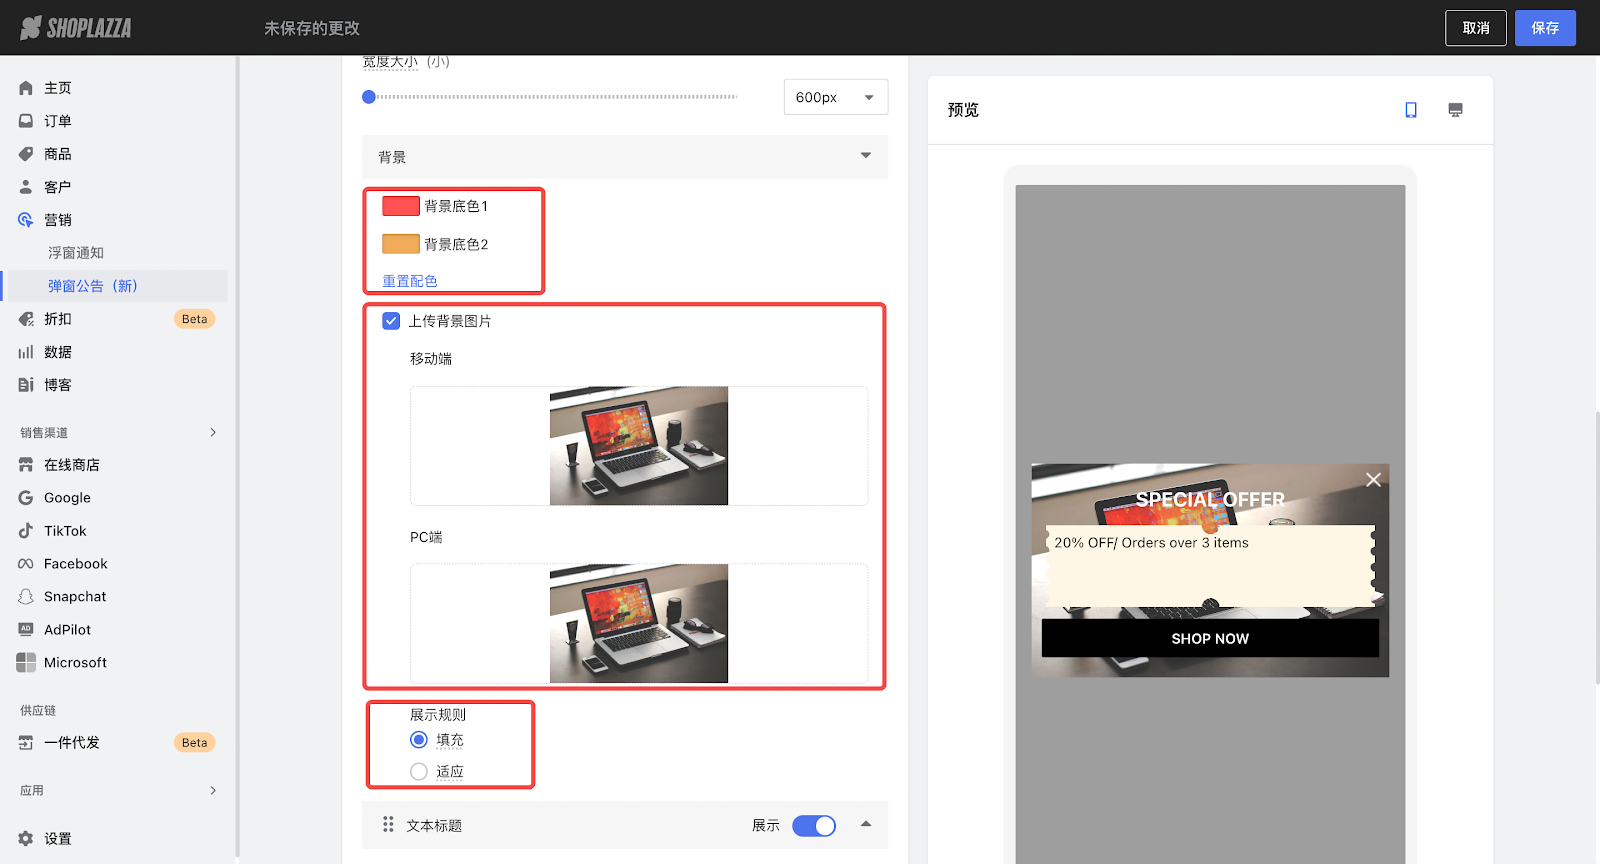
Task: Collapse the 背景 section arrow
Action: tap(866, 156)
